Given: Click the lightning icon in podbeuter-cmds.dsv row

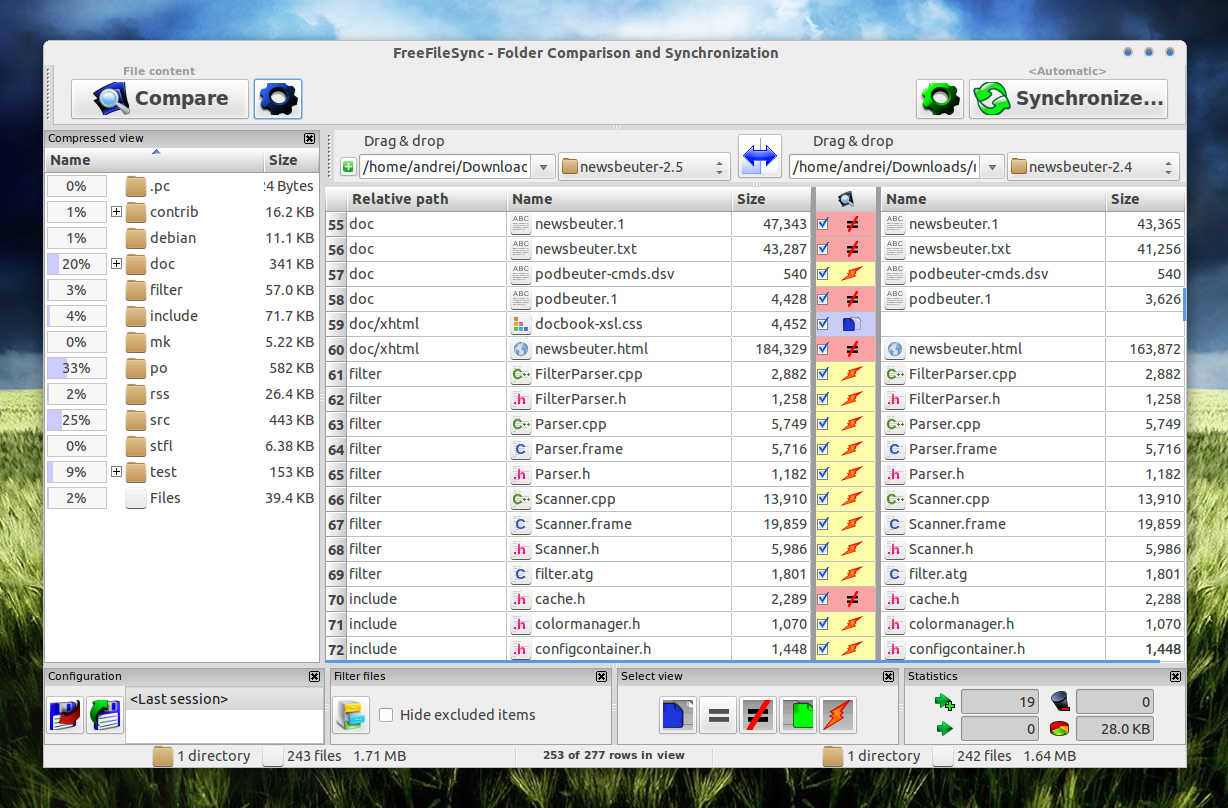Looking at the screenshot, I should [x=853, y=274].
